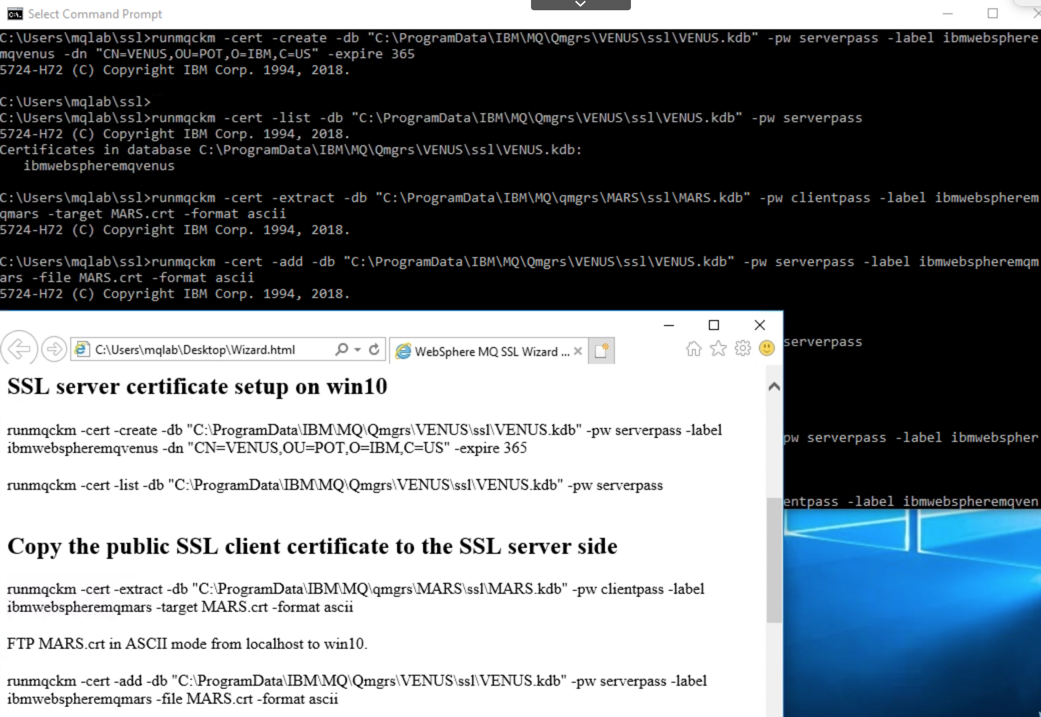Click the empty C:\Users\mqlab\ssl> prompt line
The width and height of the screenshot is (1041, 717).
click(x=75, y=102)
